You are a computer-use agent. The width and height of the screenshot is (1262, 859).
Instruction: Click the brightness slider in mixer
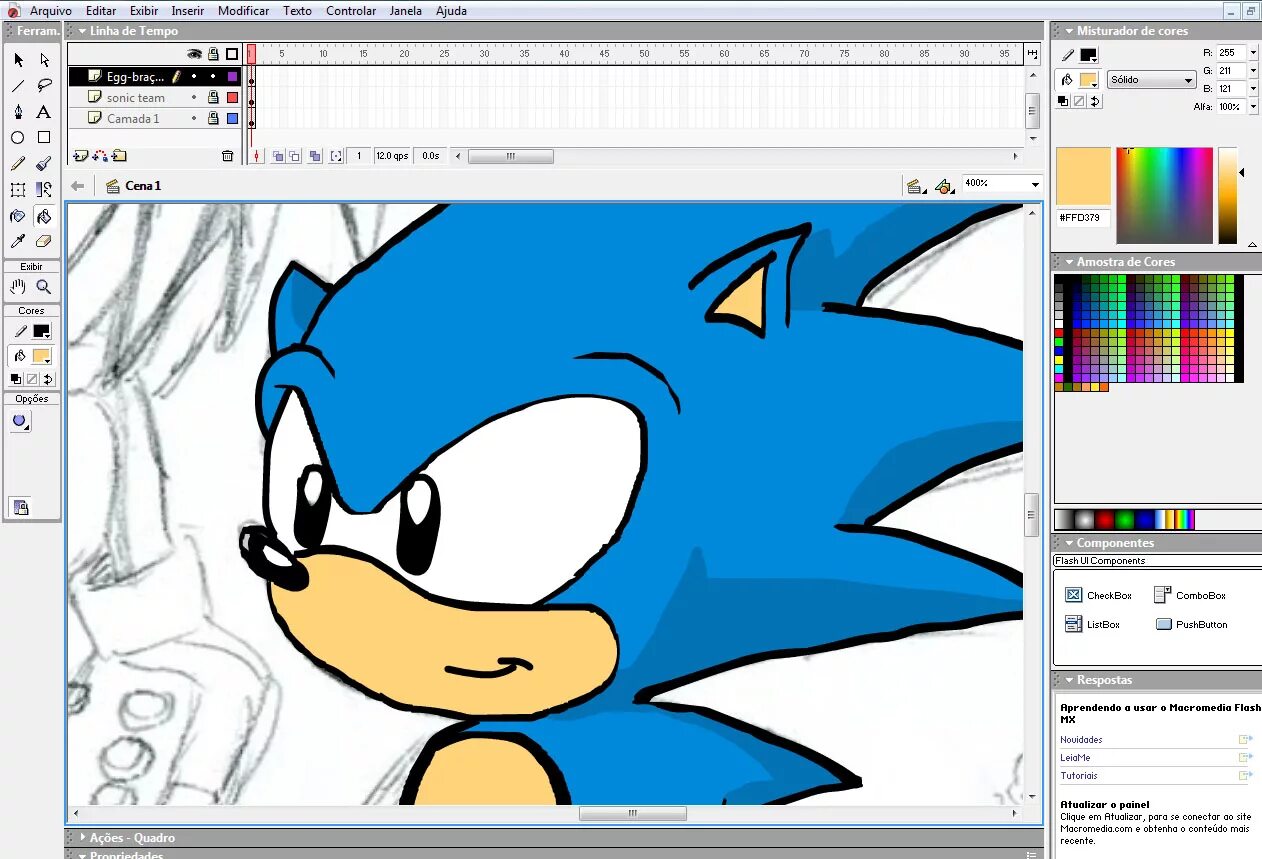click(x=1227, y=195)
